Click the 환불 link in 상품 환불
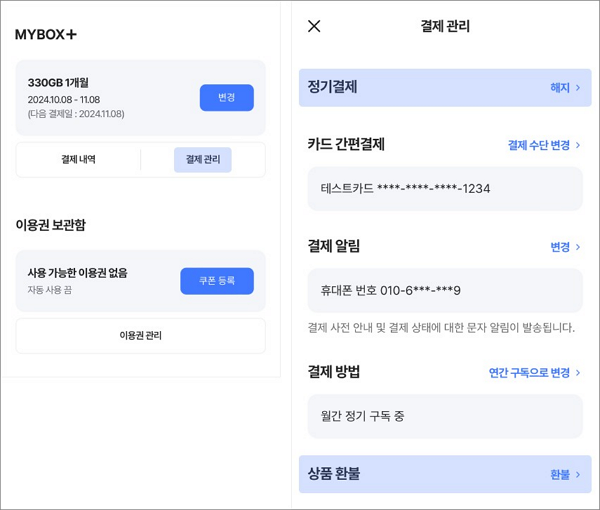The image size is (600, 510). [560, 474]
